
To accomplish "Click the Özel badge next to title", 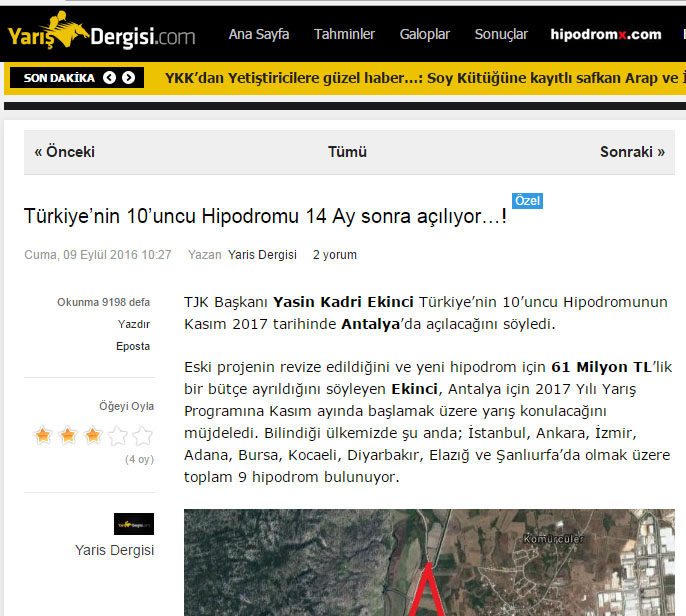I will (x=528, y=201).
